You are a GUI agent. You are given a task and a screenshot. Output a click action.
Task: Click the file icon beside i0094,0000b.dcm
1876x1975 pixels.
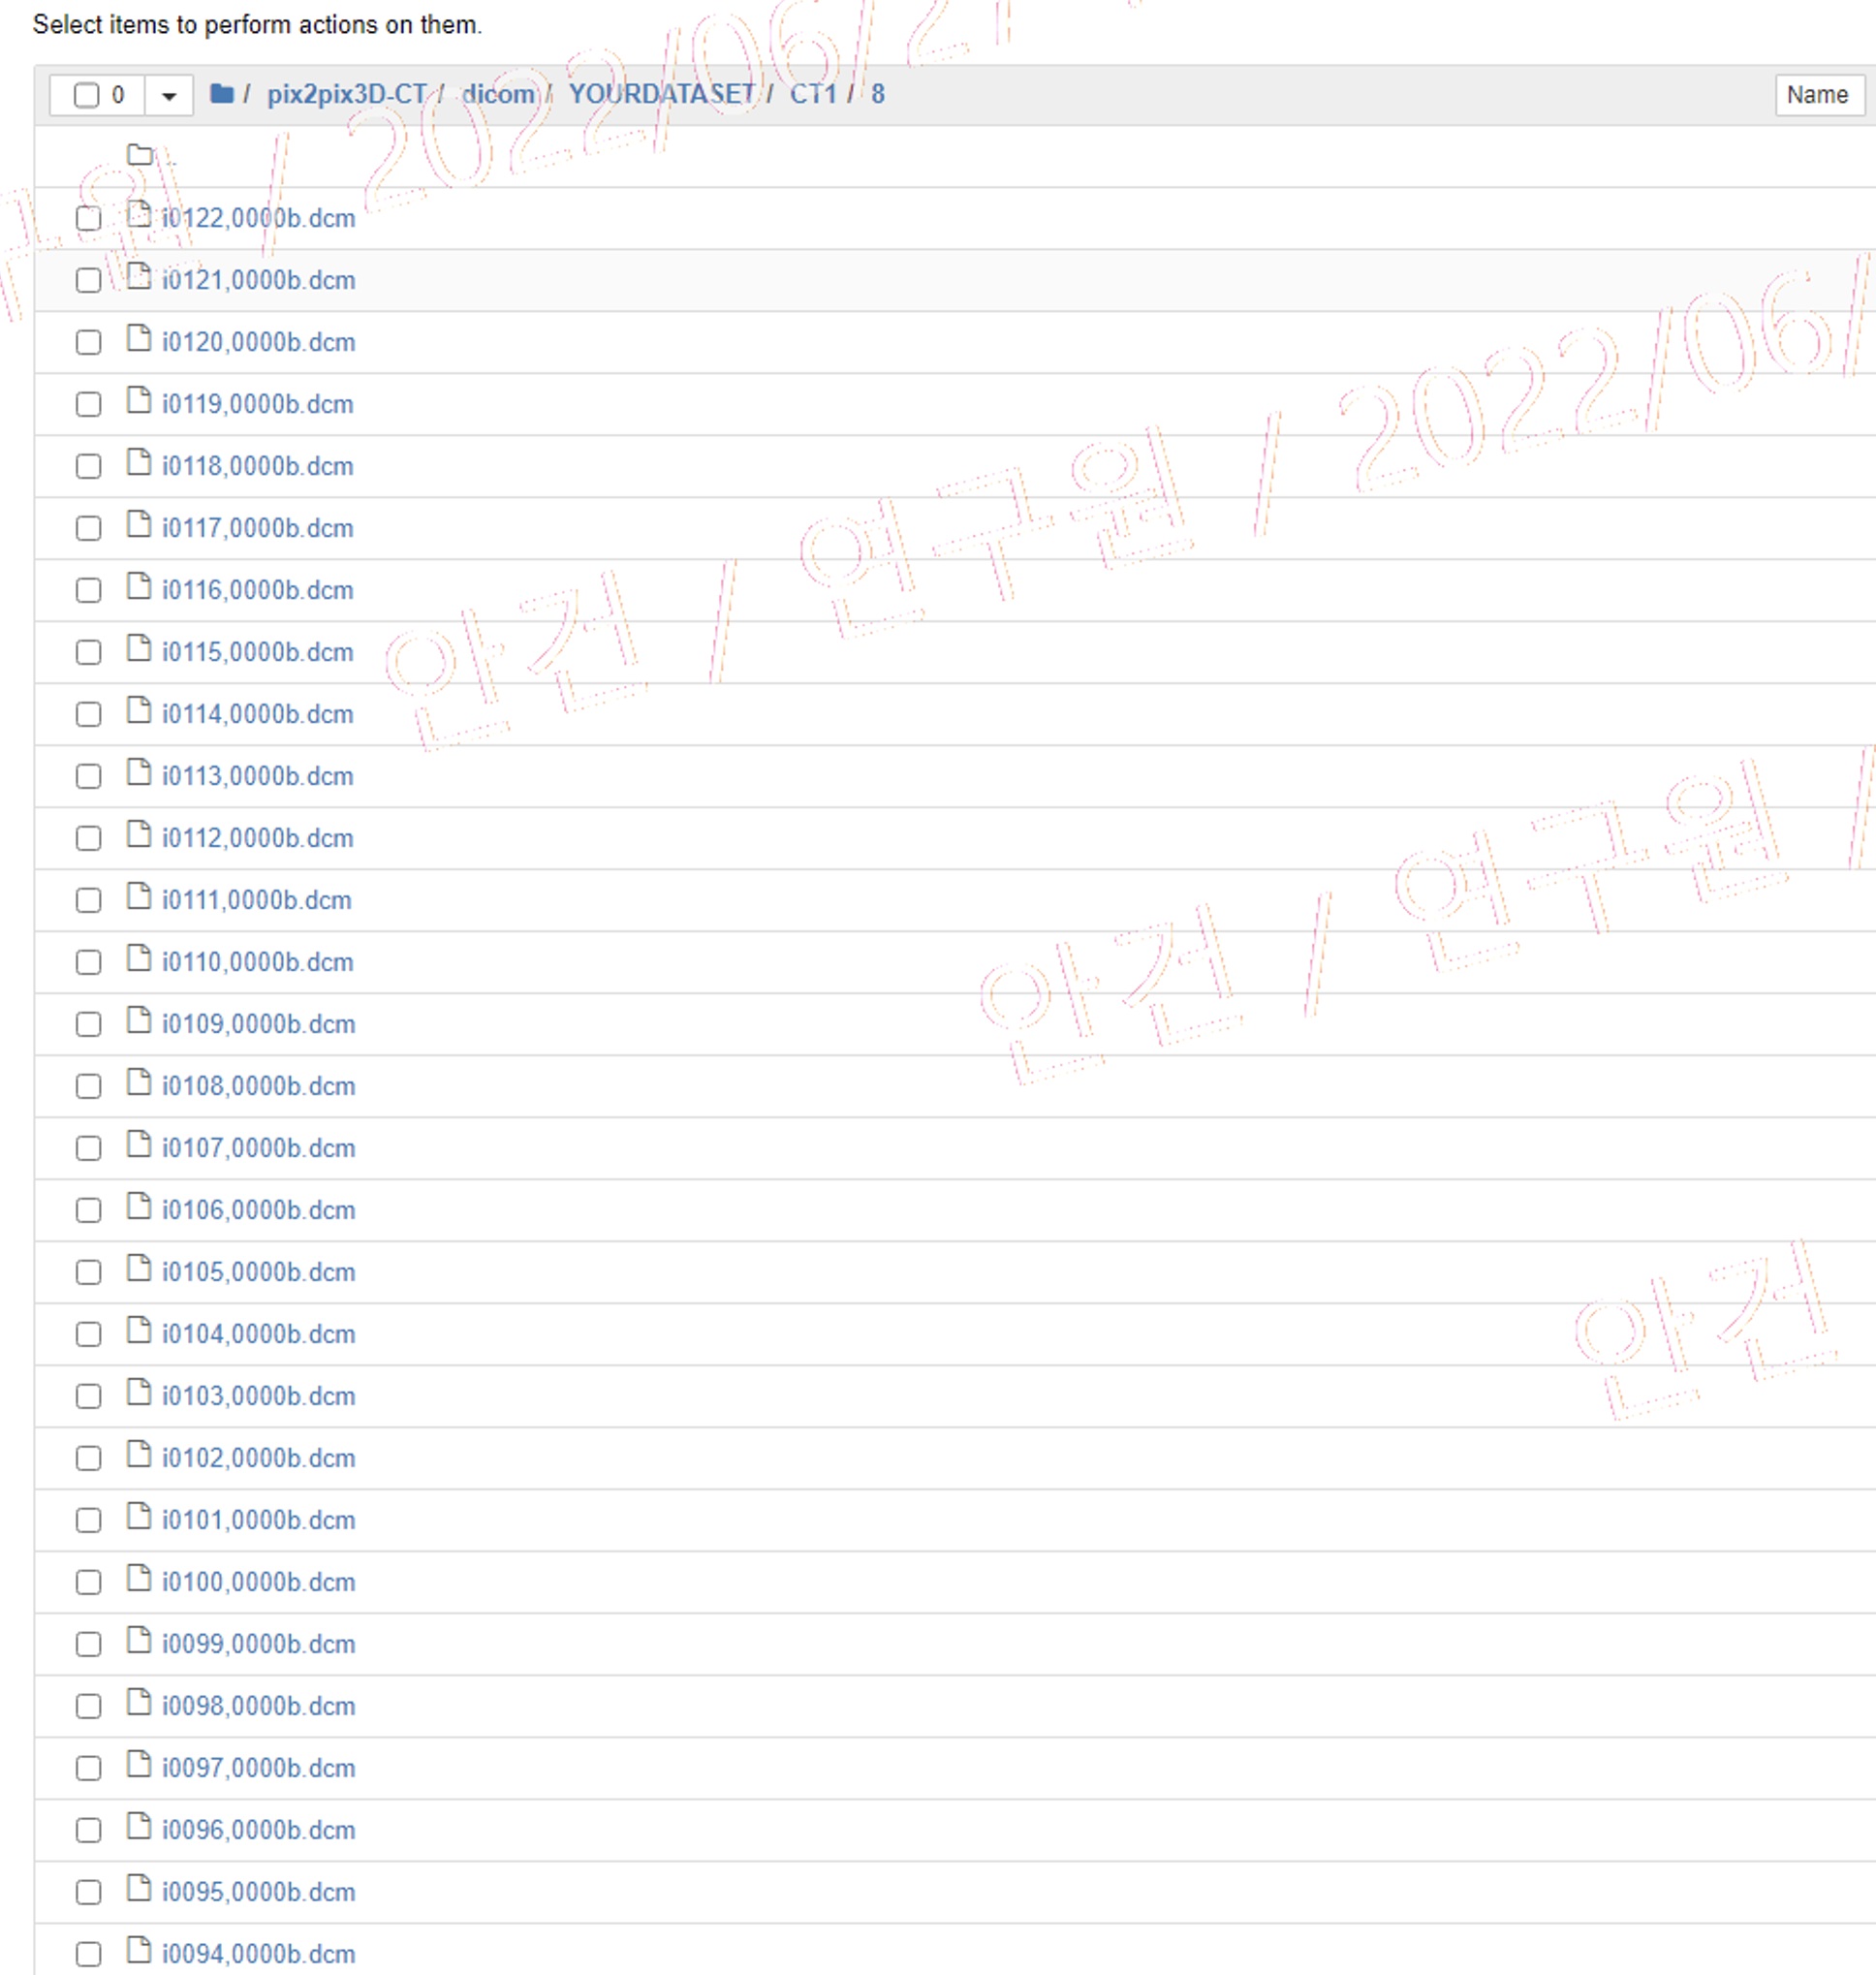[x=139, y=1952]
